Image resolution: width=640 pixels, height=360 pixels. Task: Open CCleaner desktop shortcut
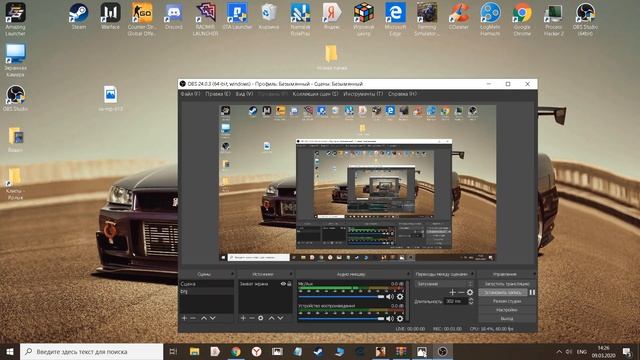click(x=458, y=17)
